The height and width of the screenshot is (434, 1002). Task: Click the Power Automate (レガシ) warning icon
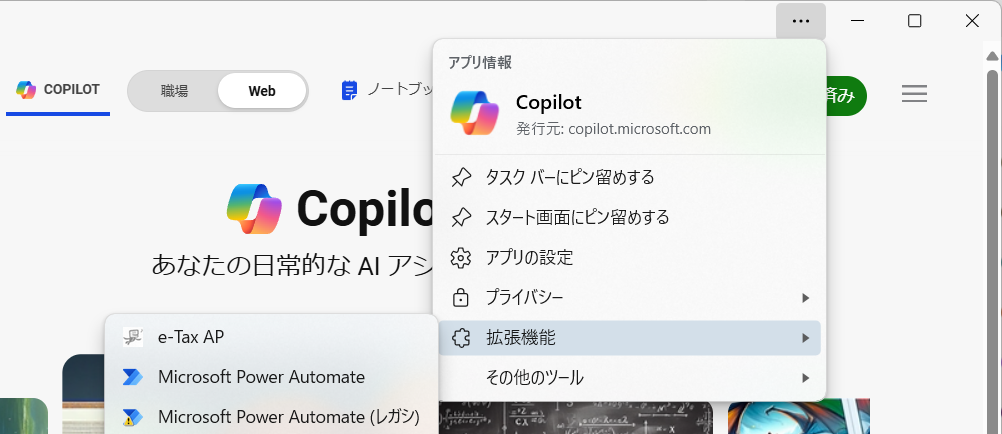pyautogui.click(x=133, y=417)
